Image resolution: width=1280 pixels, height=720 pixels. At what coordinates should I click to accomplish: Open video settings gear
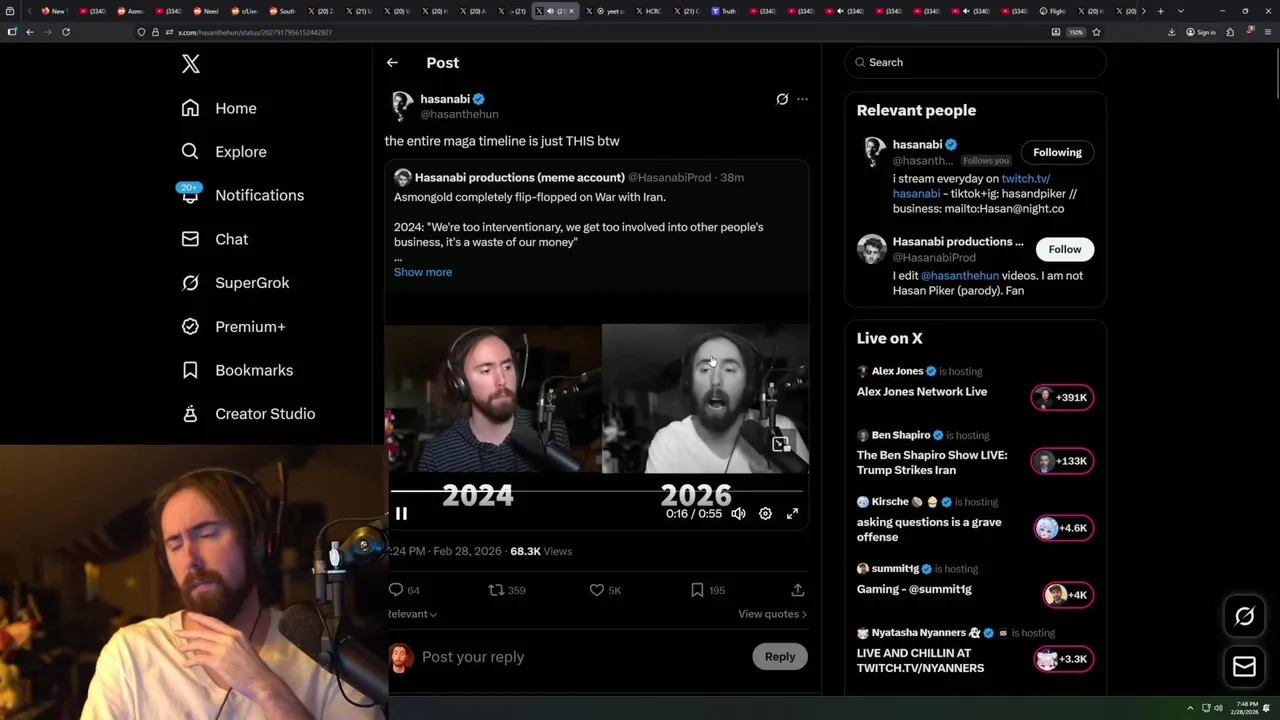click(765, 513)
